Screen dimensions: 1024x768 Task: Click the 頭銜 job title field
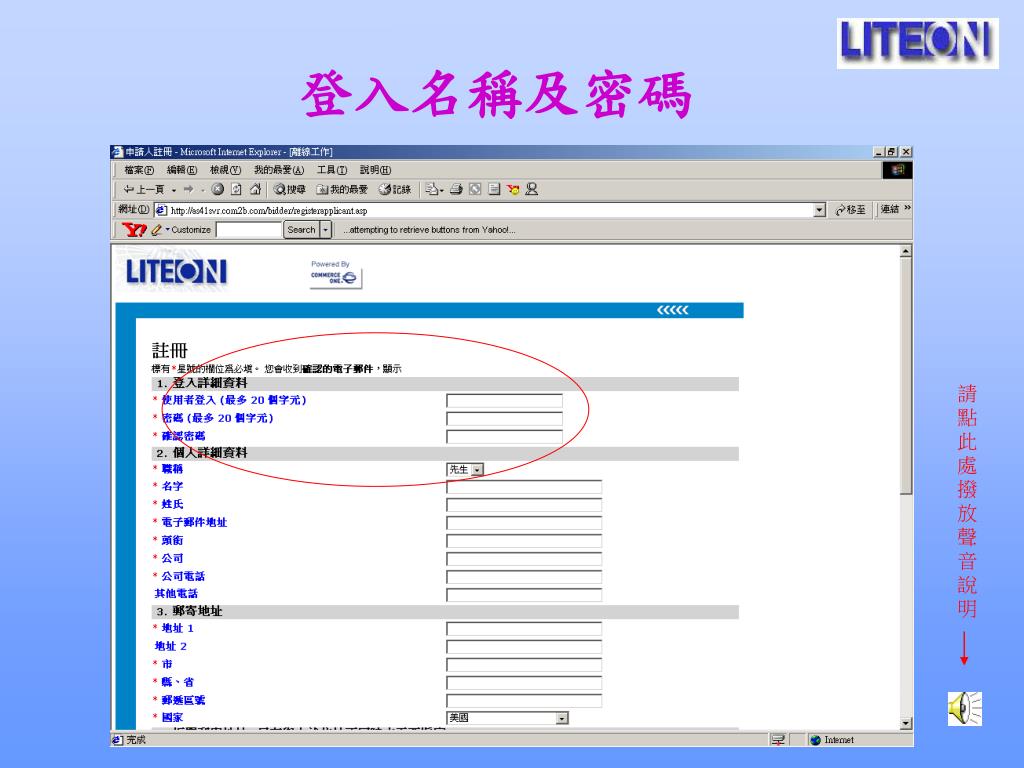coord(524,541)
